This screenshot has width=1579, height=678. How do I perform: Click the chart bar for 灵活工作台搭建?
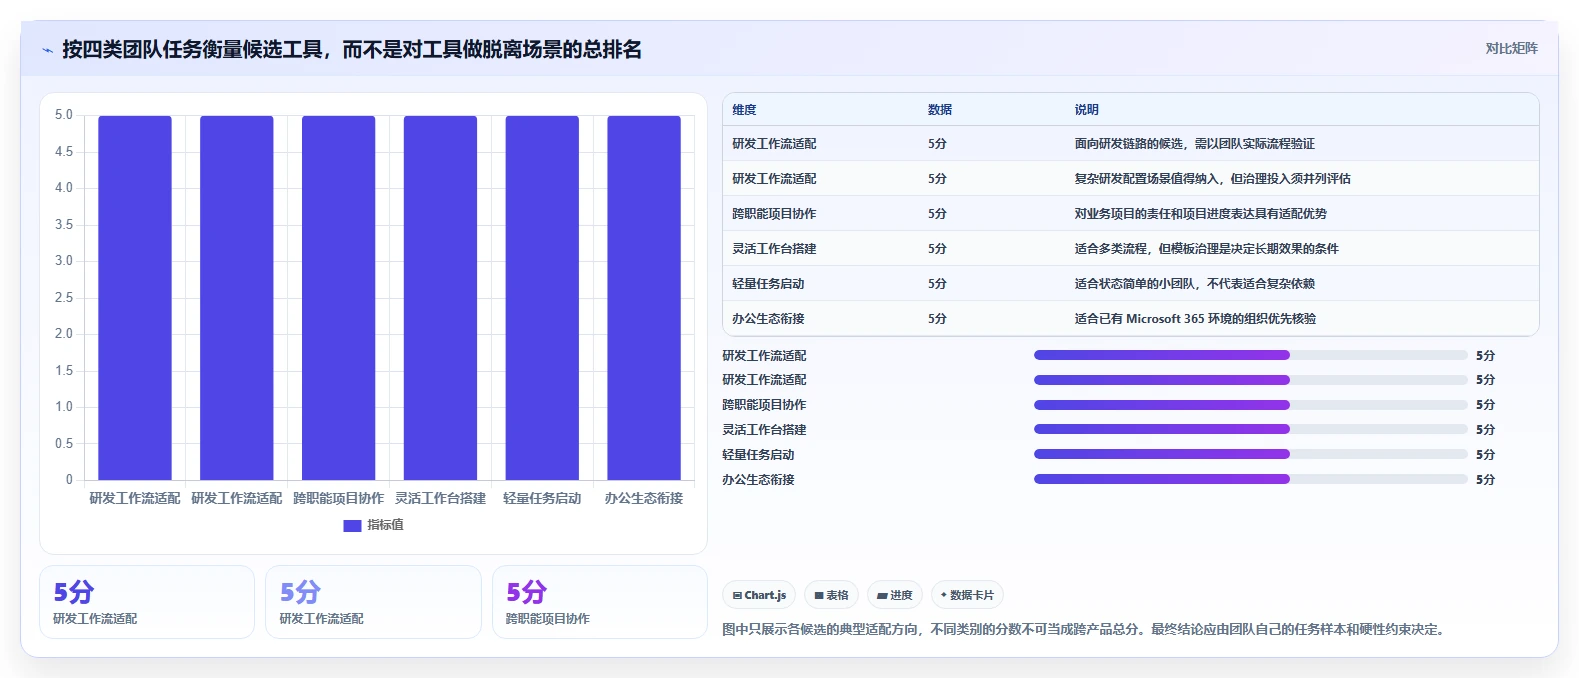pyautogui.click(x=440, y=298)
